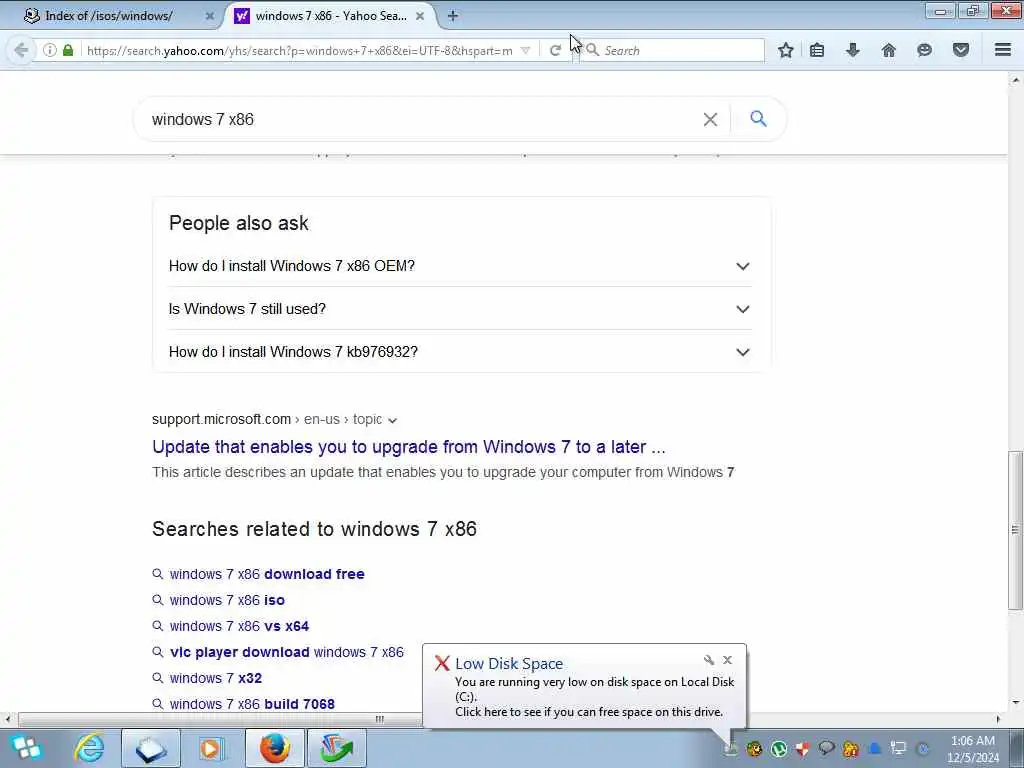
Task: Open the Windows Start menu
Action: point(26,748)
